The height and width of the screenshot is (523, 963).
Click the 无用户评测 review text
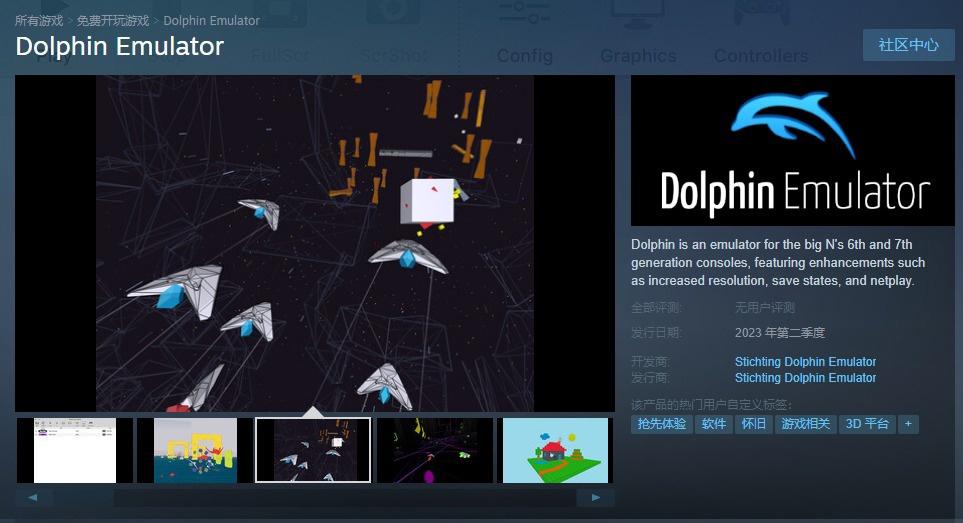point(765,308)
